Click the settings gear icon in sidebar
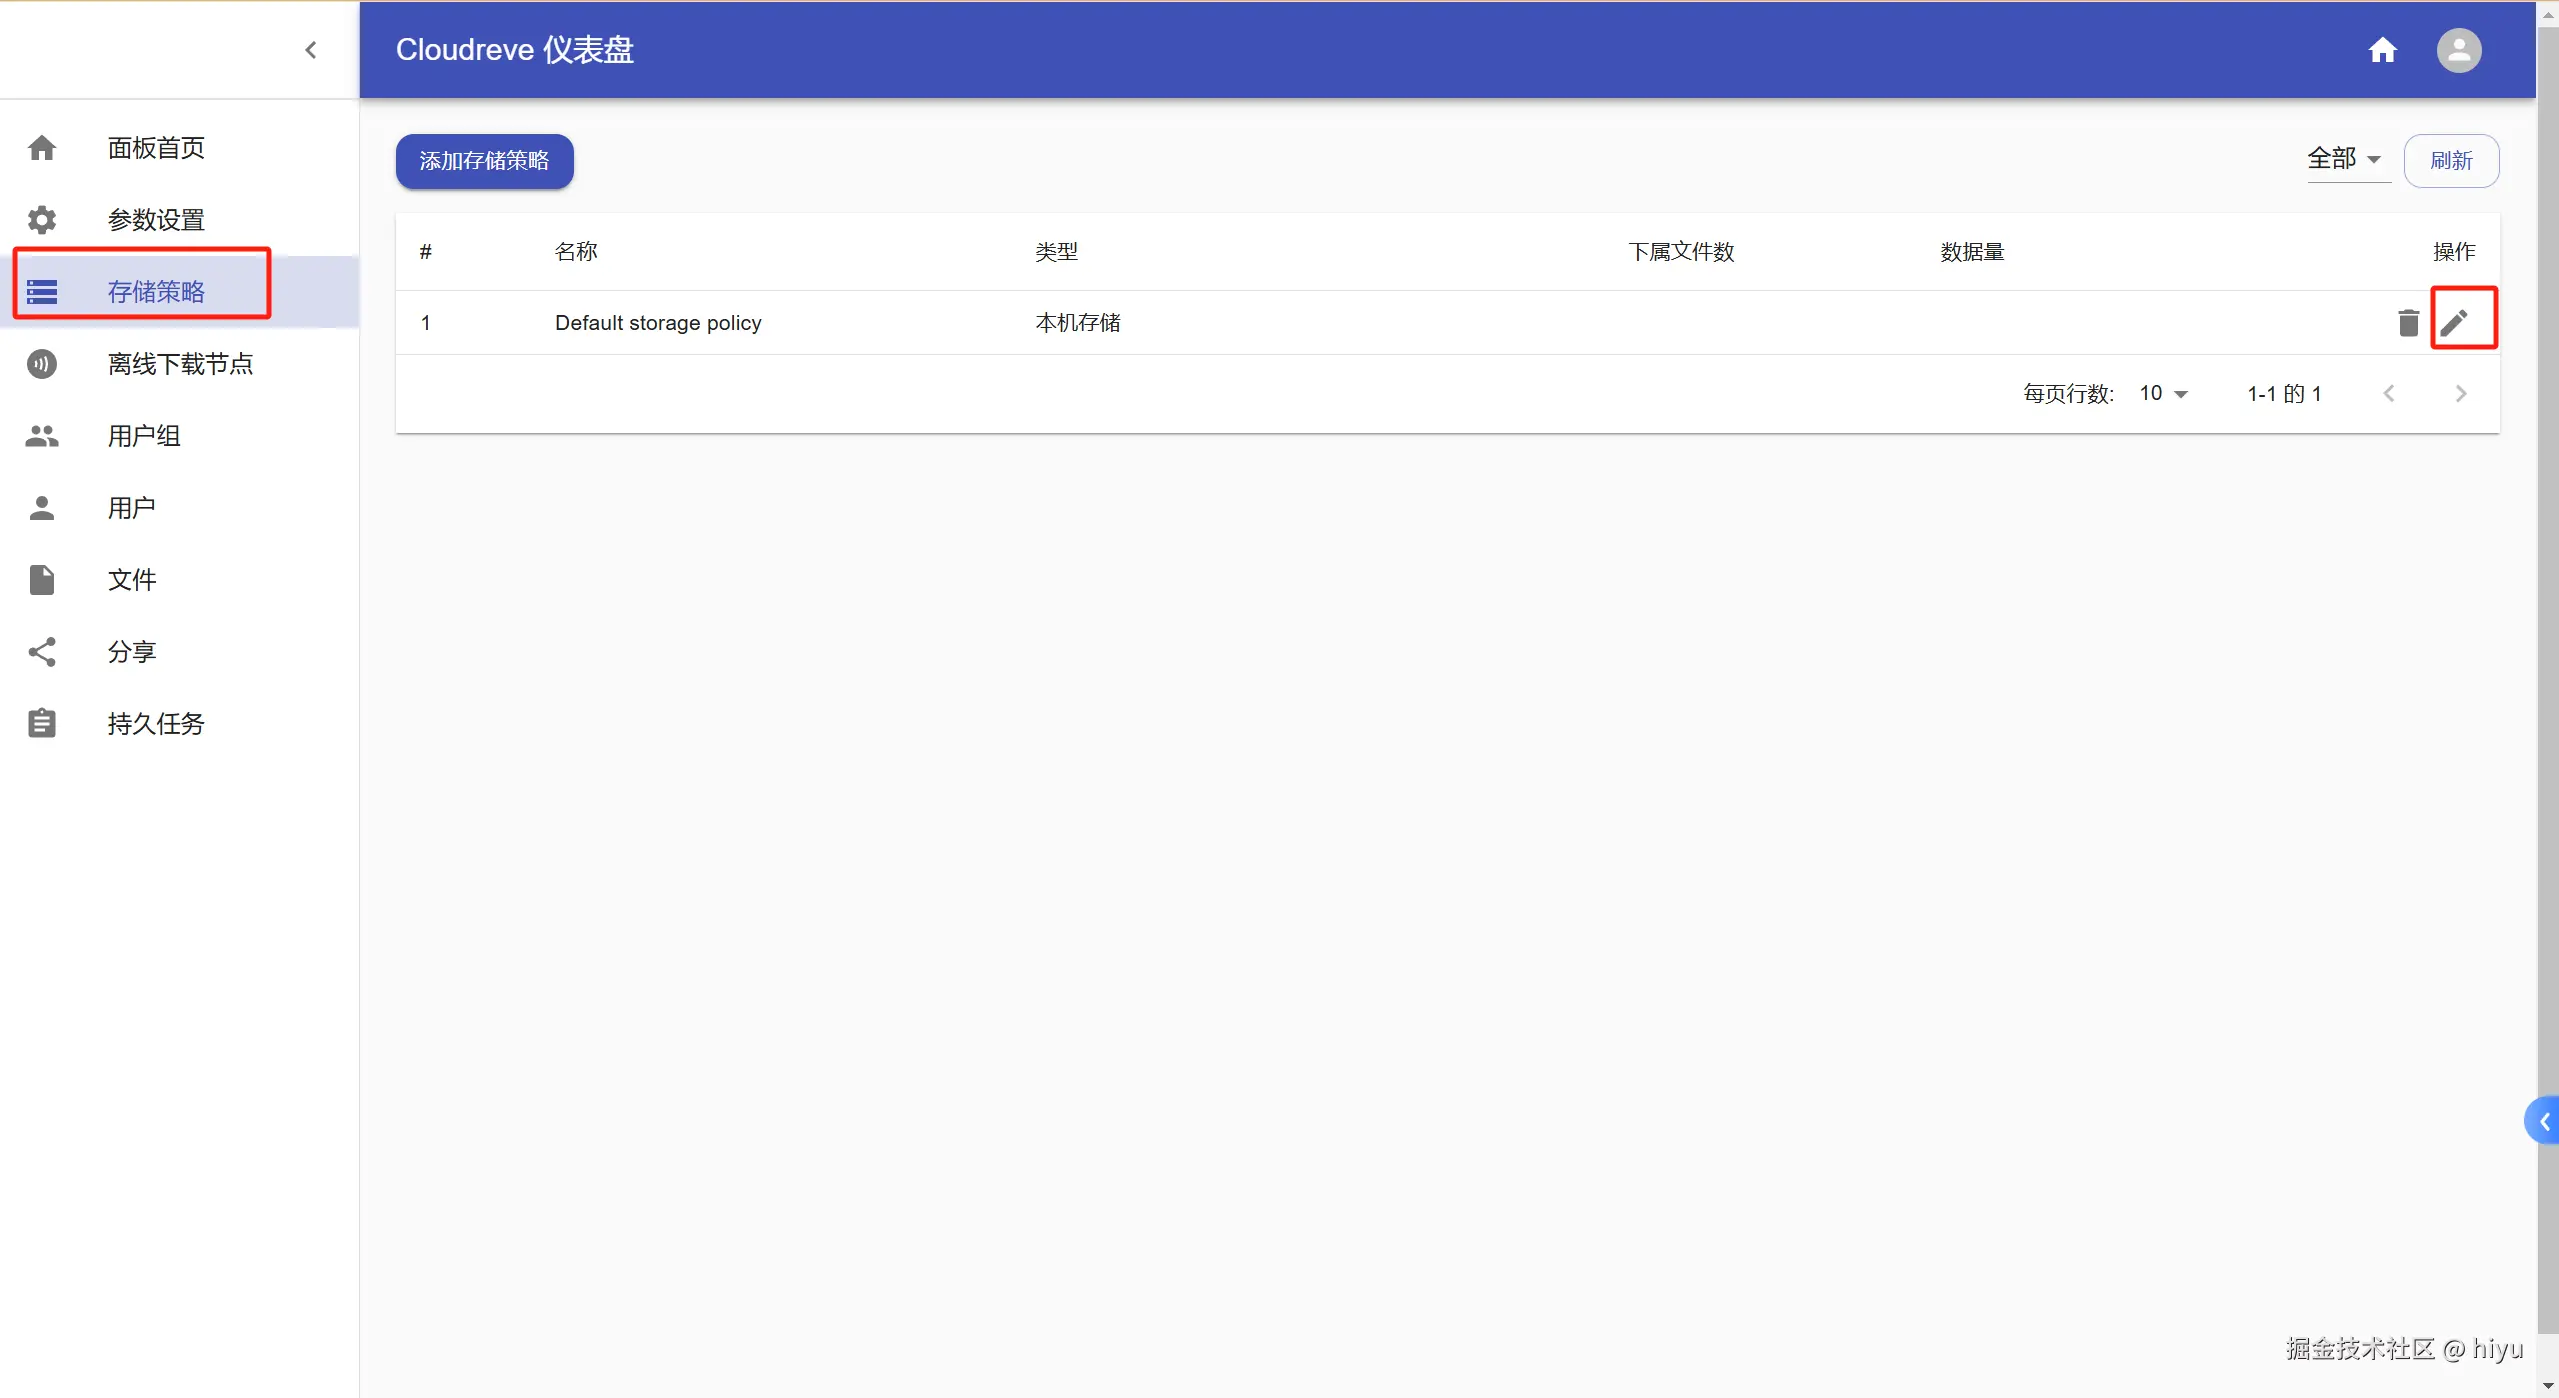 tap(42, 219)
